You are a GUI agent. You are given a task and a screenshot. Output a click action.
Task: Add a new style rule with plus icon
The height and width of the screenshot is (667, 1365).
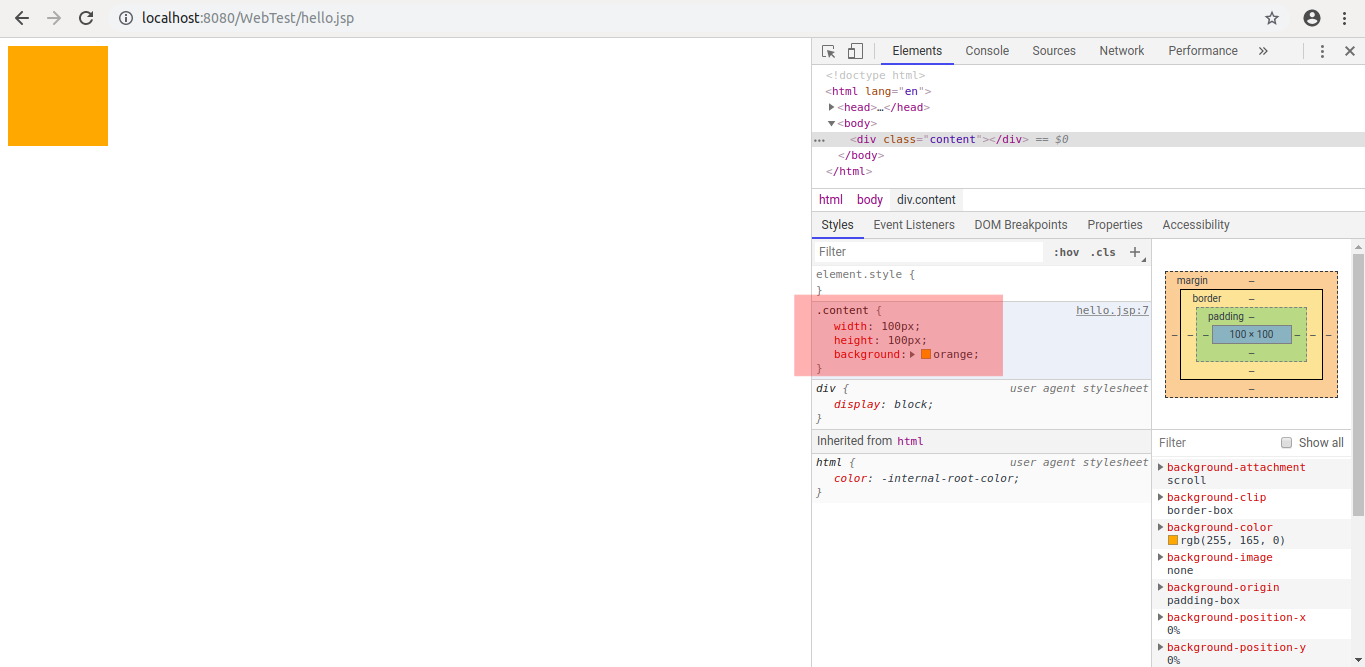(1136, 252)
